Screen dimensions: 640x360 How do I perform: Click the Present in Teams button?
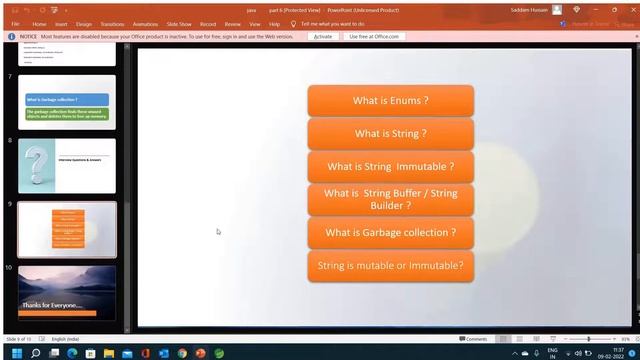(x=586, y=24)
